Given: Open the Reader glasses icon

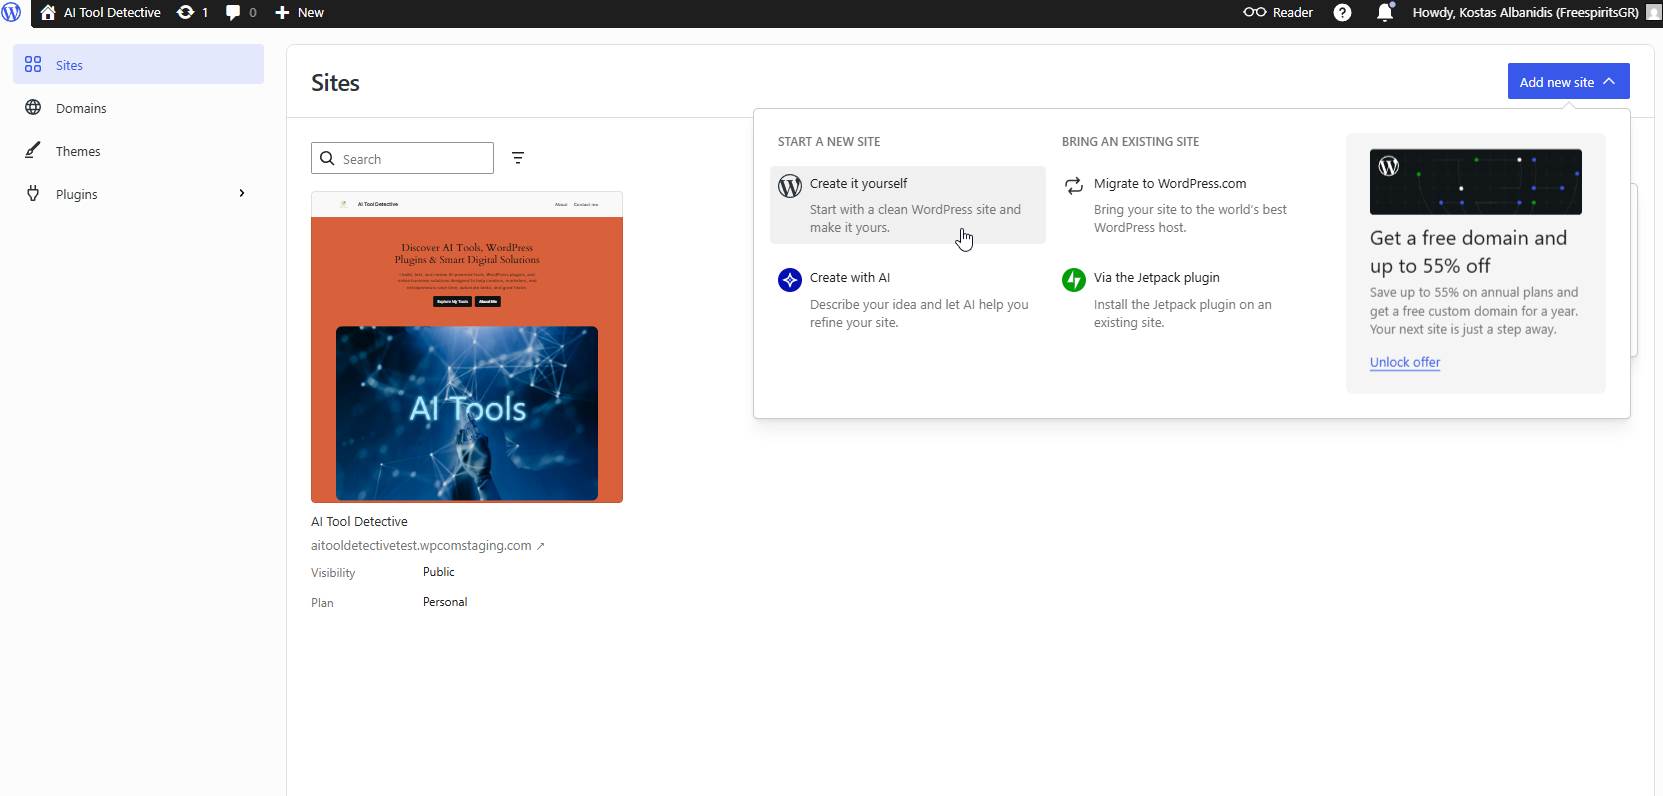Looking at the screenshot, I should (1254, 13).
